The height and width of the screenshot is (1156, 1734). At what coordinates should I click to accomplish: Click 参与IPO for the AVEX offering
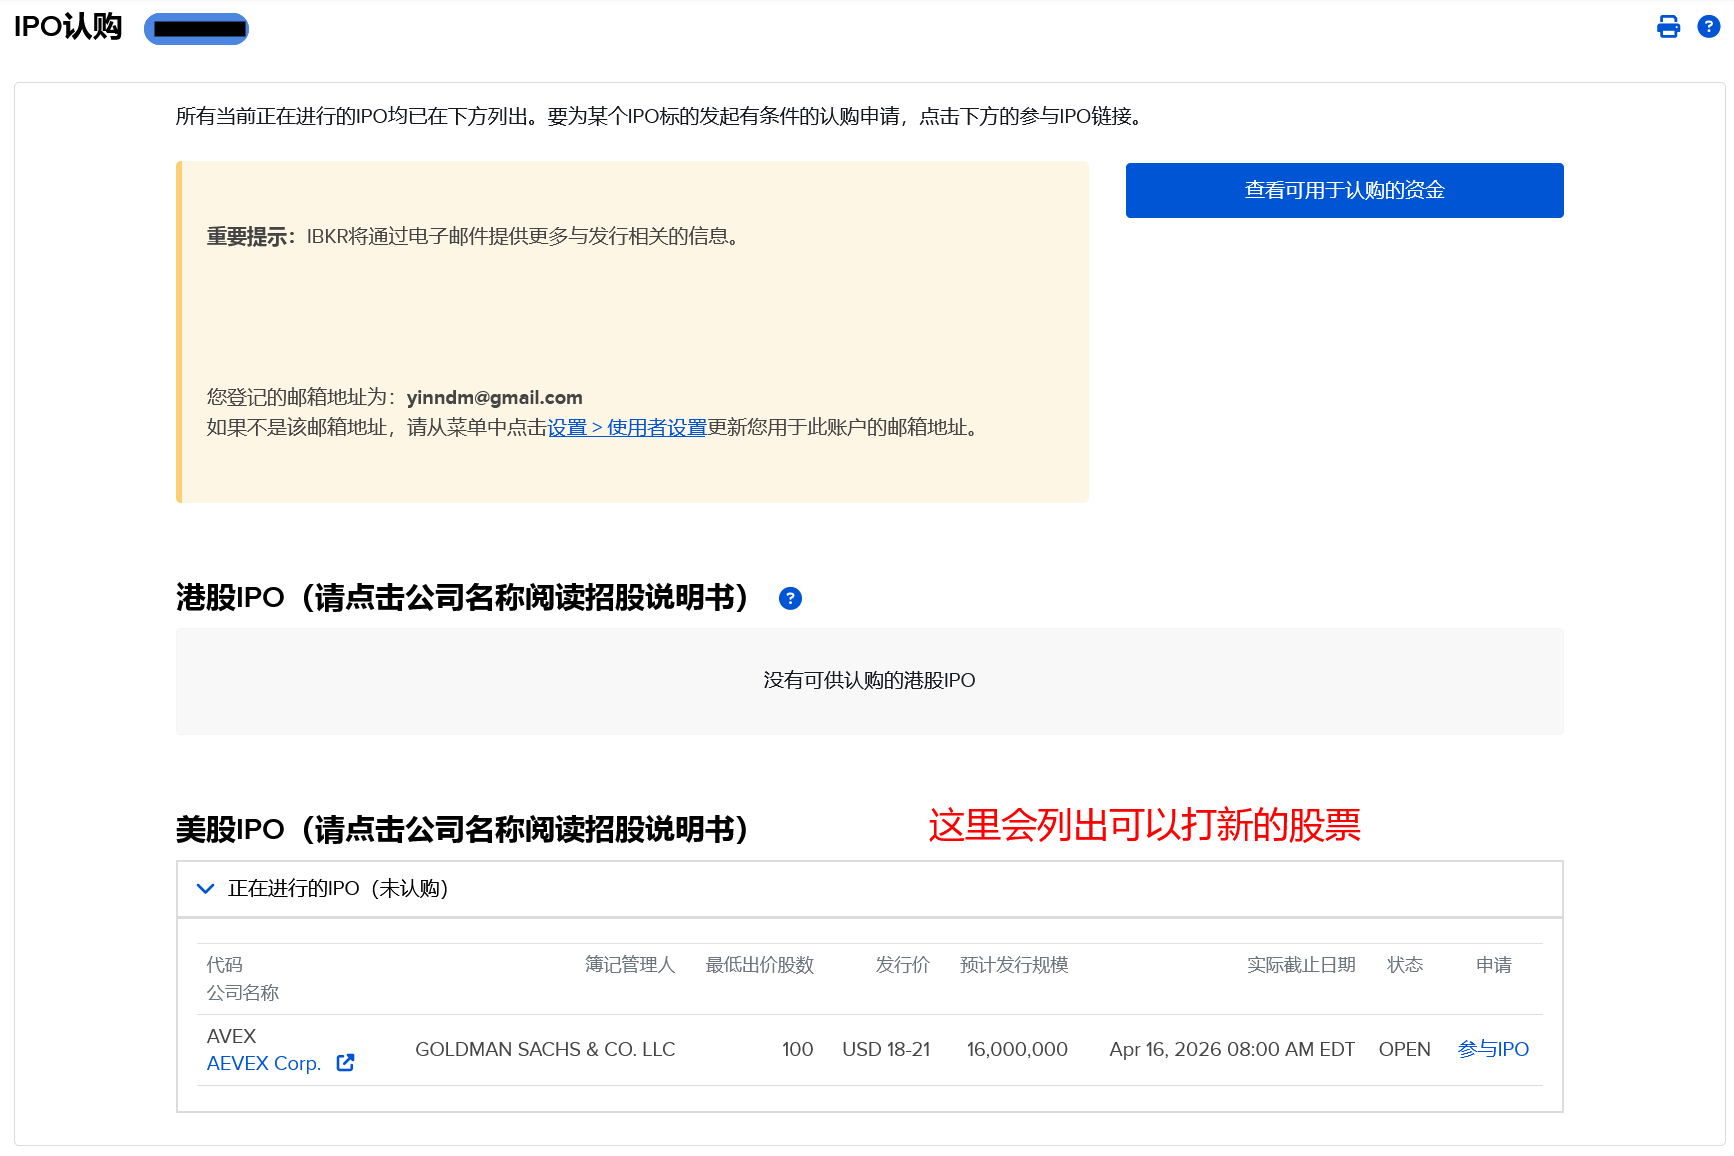(1493, 1049)
